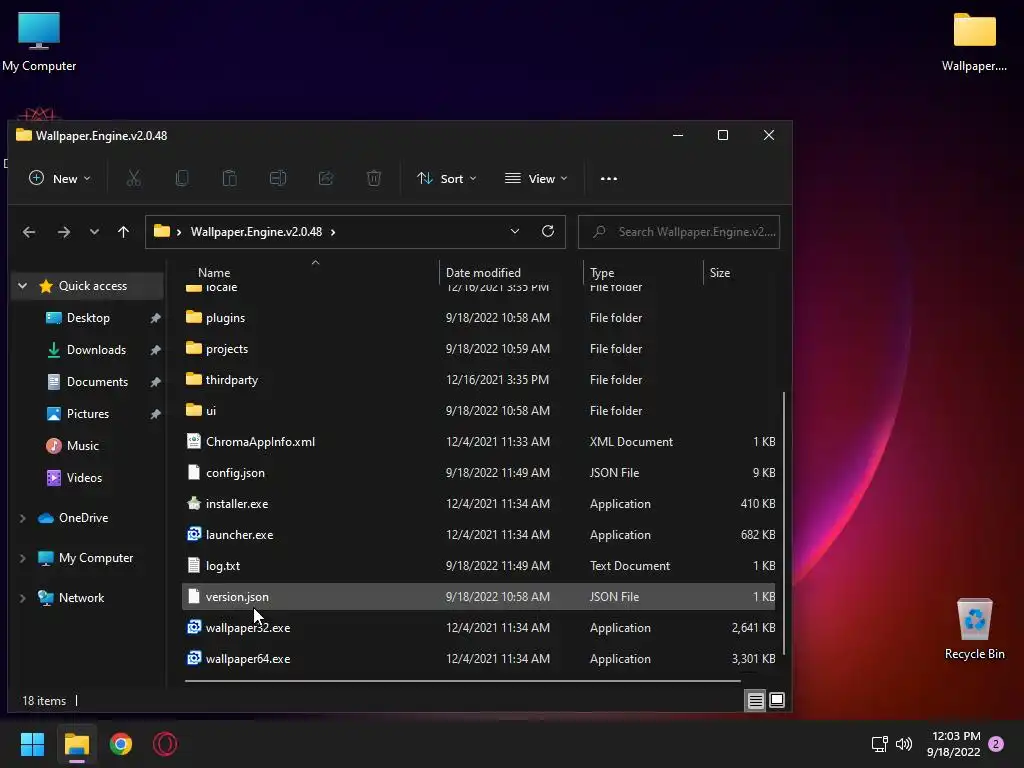Open the Sort dropdown menu
The width and height of the screenshot is (1024, 768).
[x=447, y=178]
